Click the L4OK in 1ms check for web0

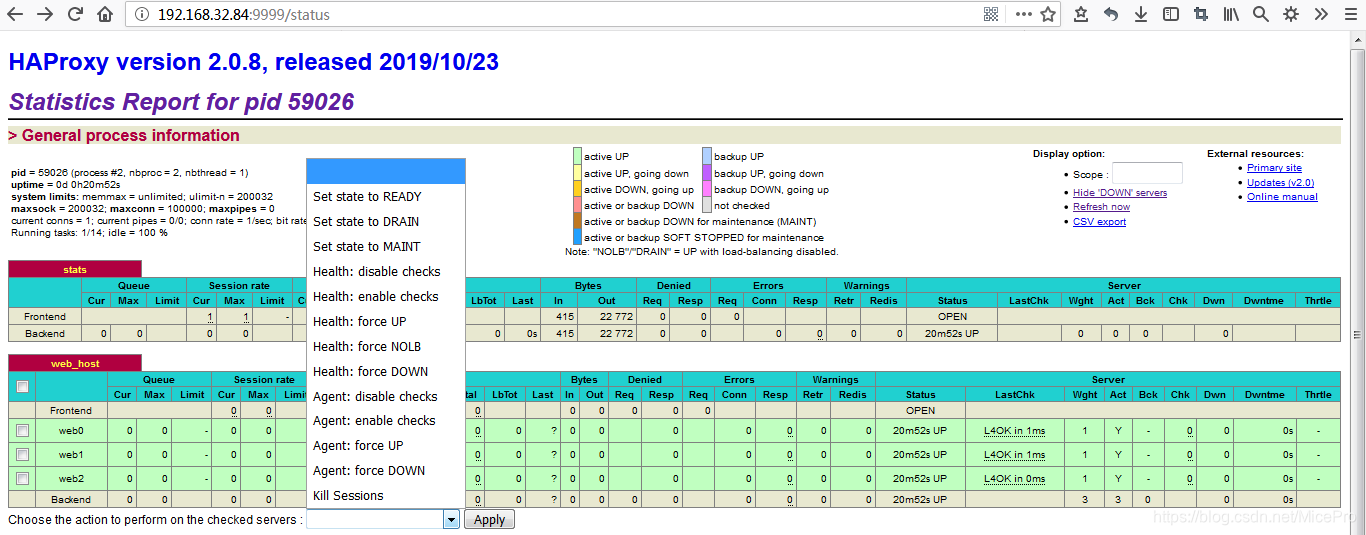(1014, 431)
